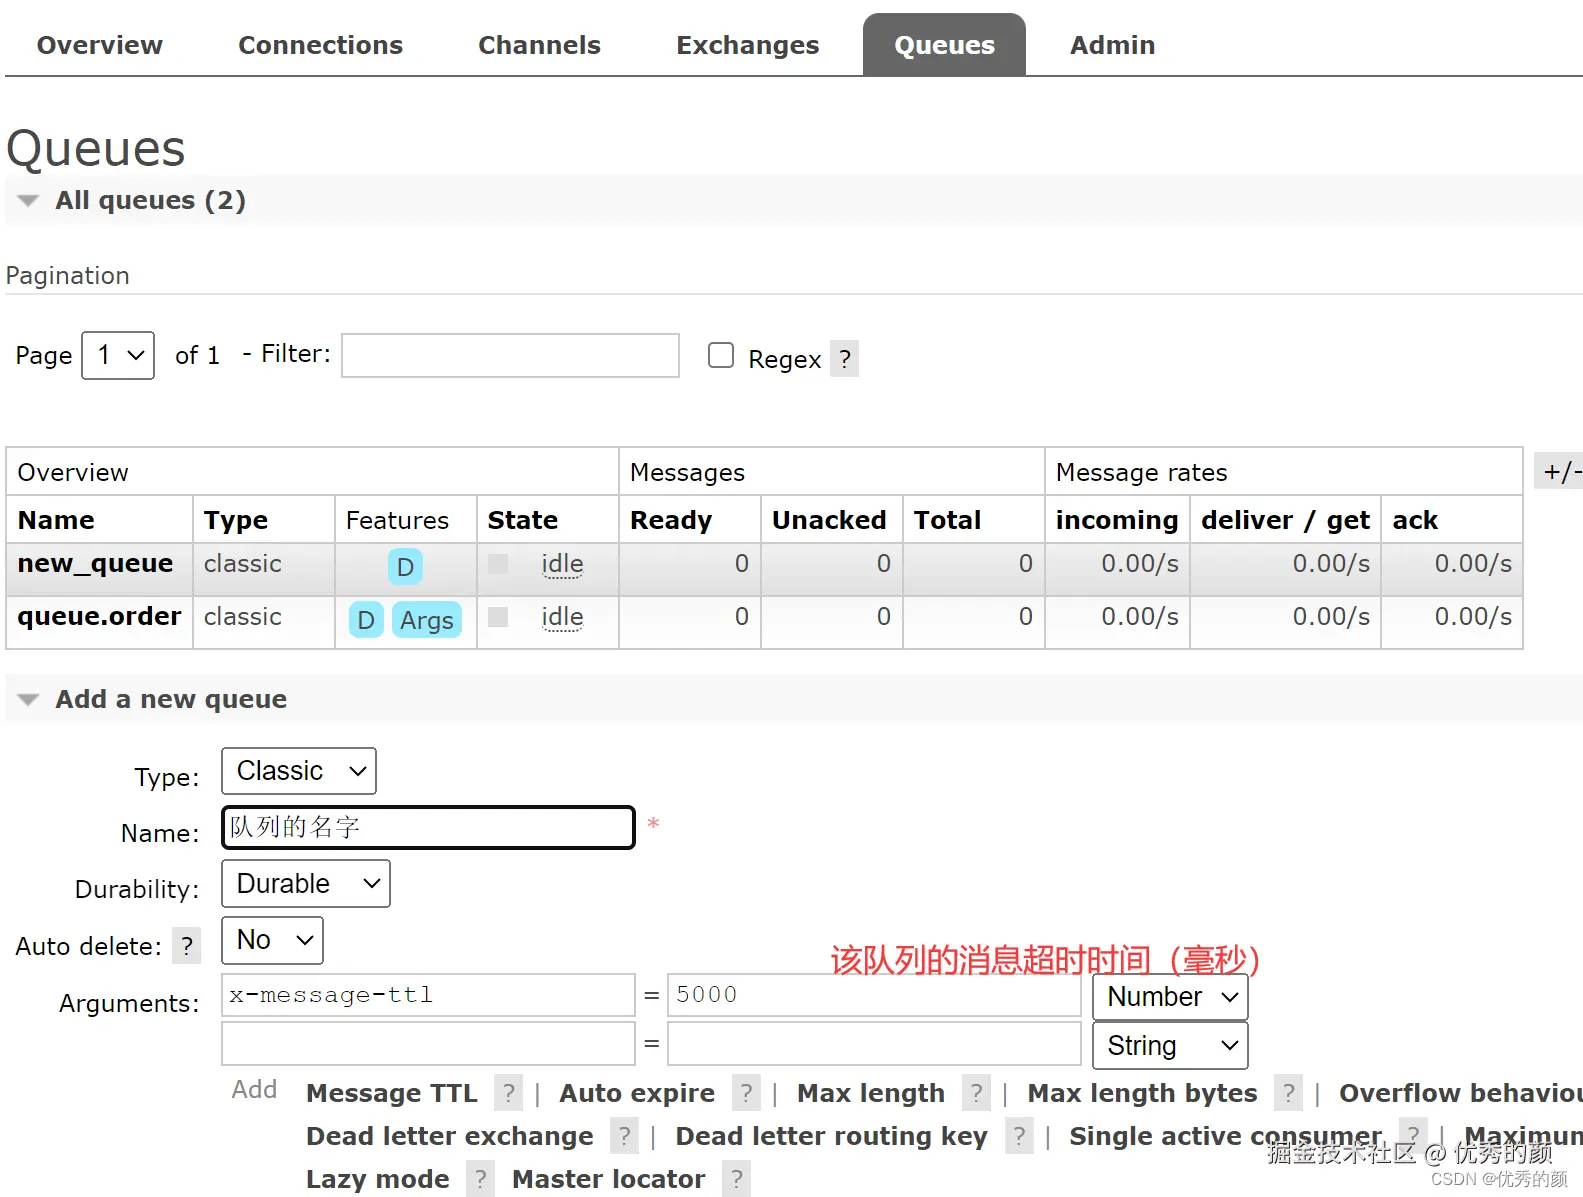Add the Max length bytes argument shortcut
The height and width of the screenshot is (1197, 1583).
tap(1142, 1093)
